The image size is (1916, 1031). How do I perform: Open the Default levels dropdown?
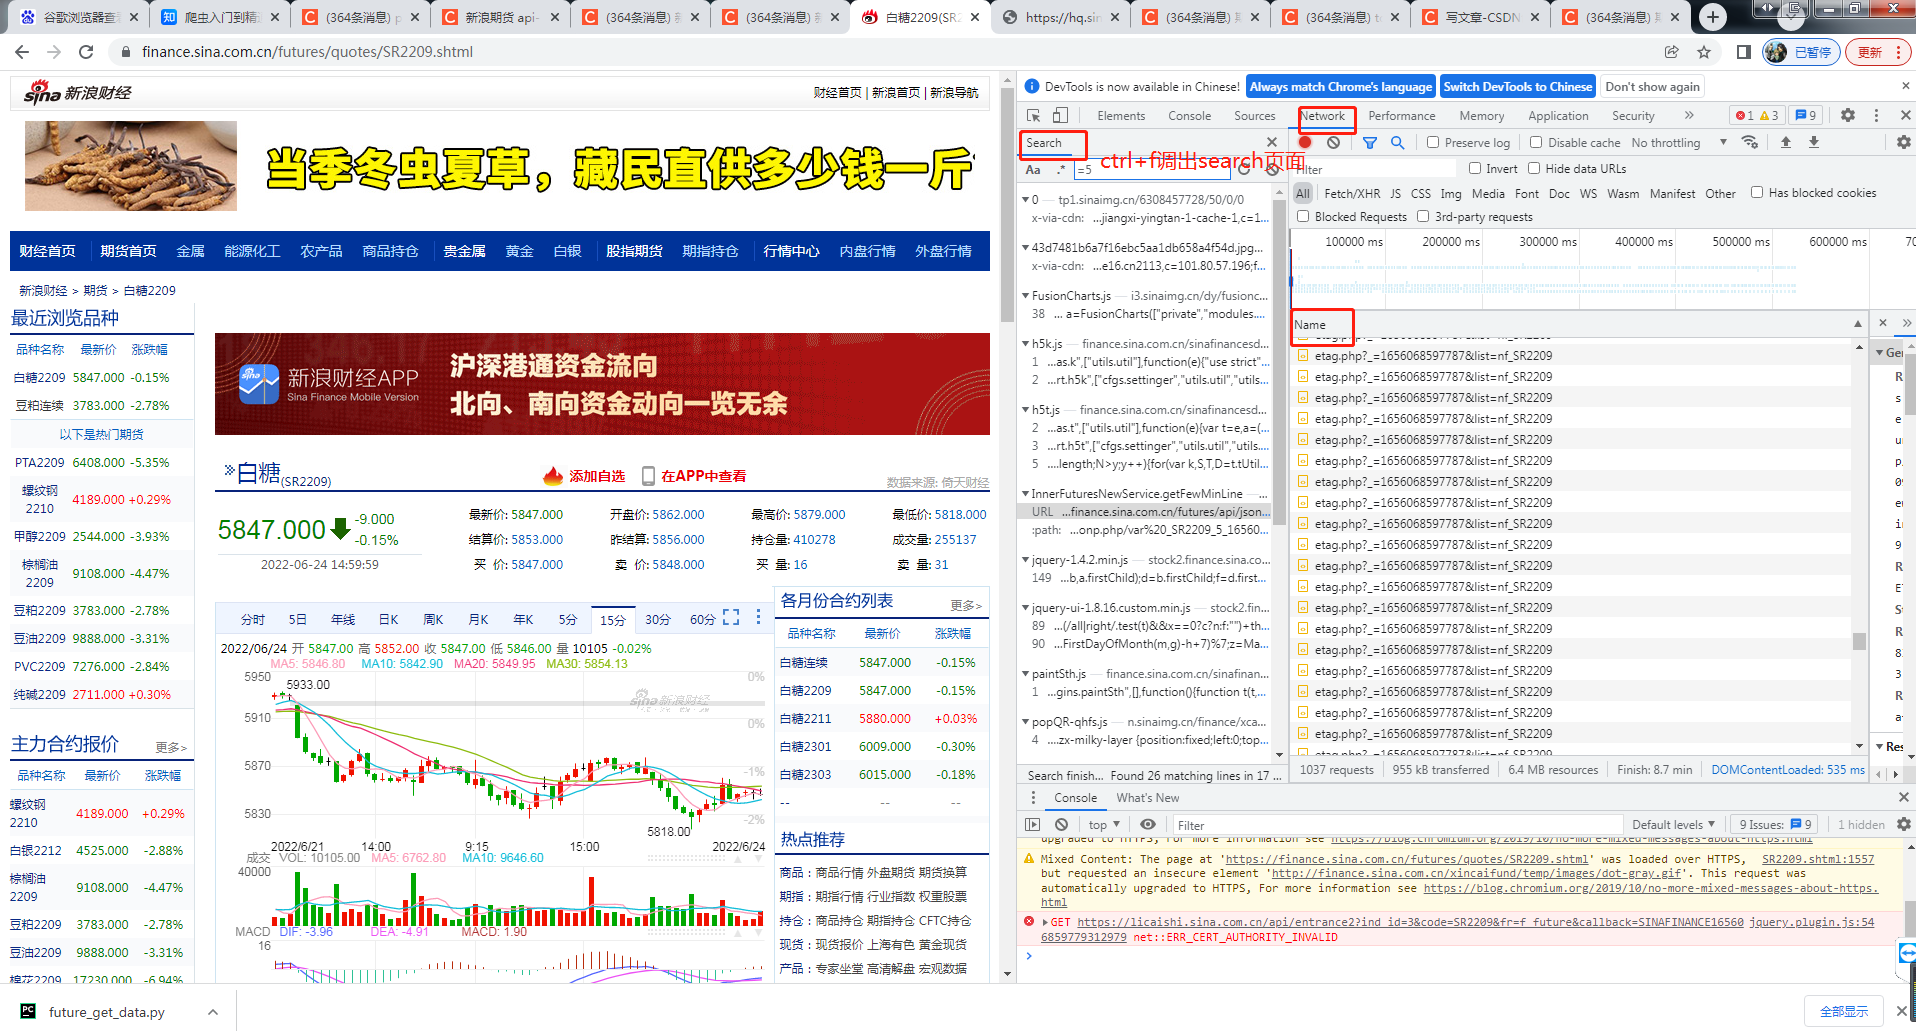tap(1673, 825)
